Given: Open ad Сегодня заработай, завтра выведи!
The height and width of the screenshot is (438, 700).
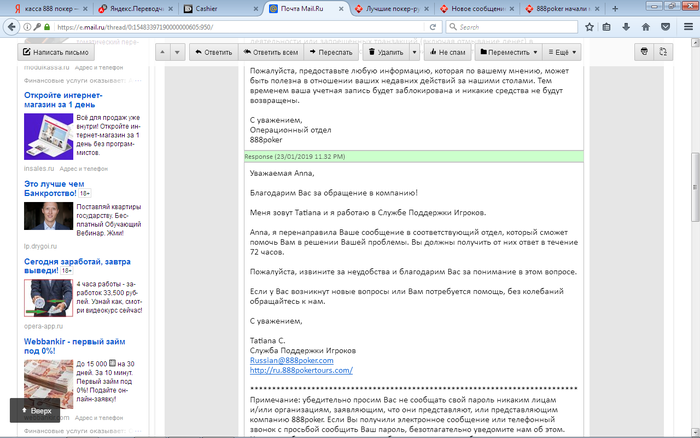Looking at the screenshot, I should [x=77, y=266].
